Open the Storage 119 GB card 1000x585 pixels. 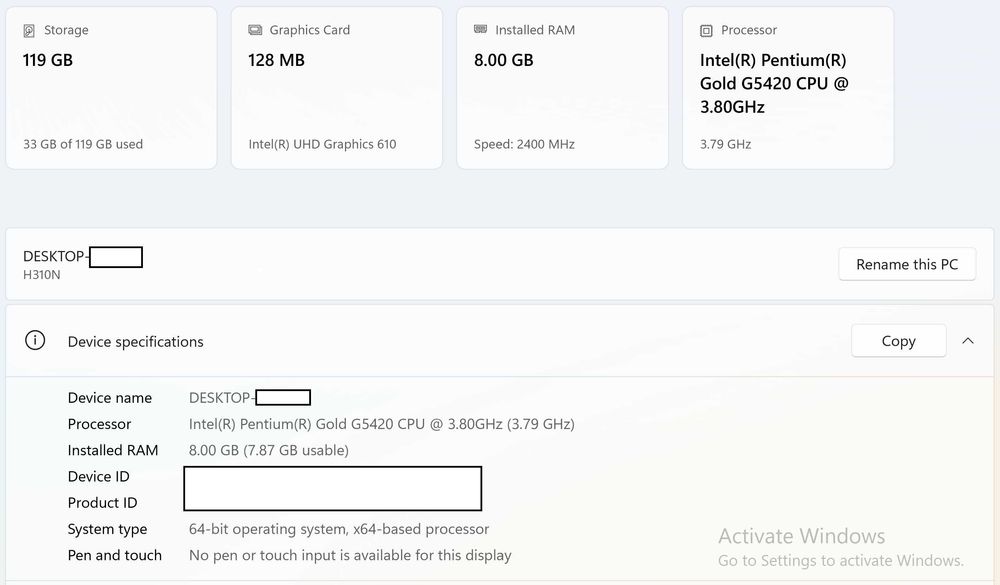(x=111, y=89)
